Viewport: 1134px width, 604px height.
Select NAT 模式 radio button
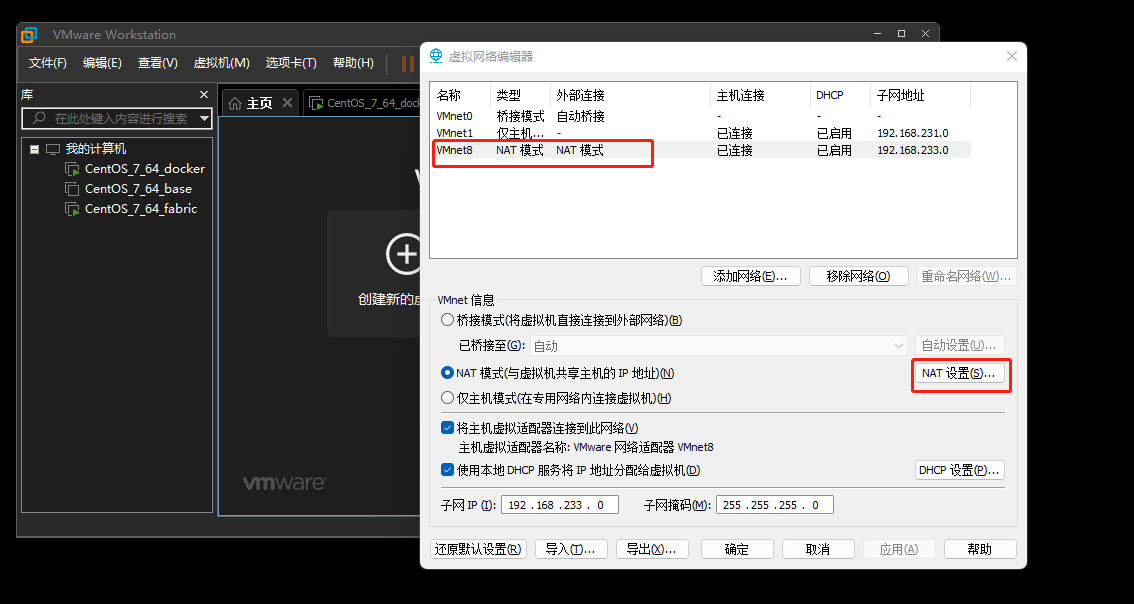pyautogui.click(x=448, y=373)
